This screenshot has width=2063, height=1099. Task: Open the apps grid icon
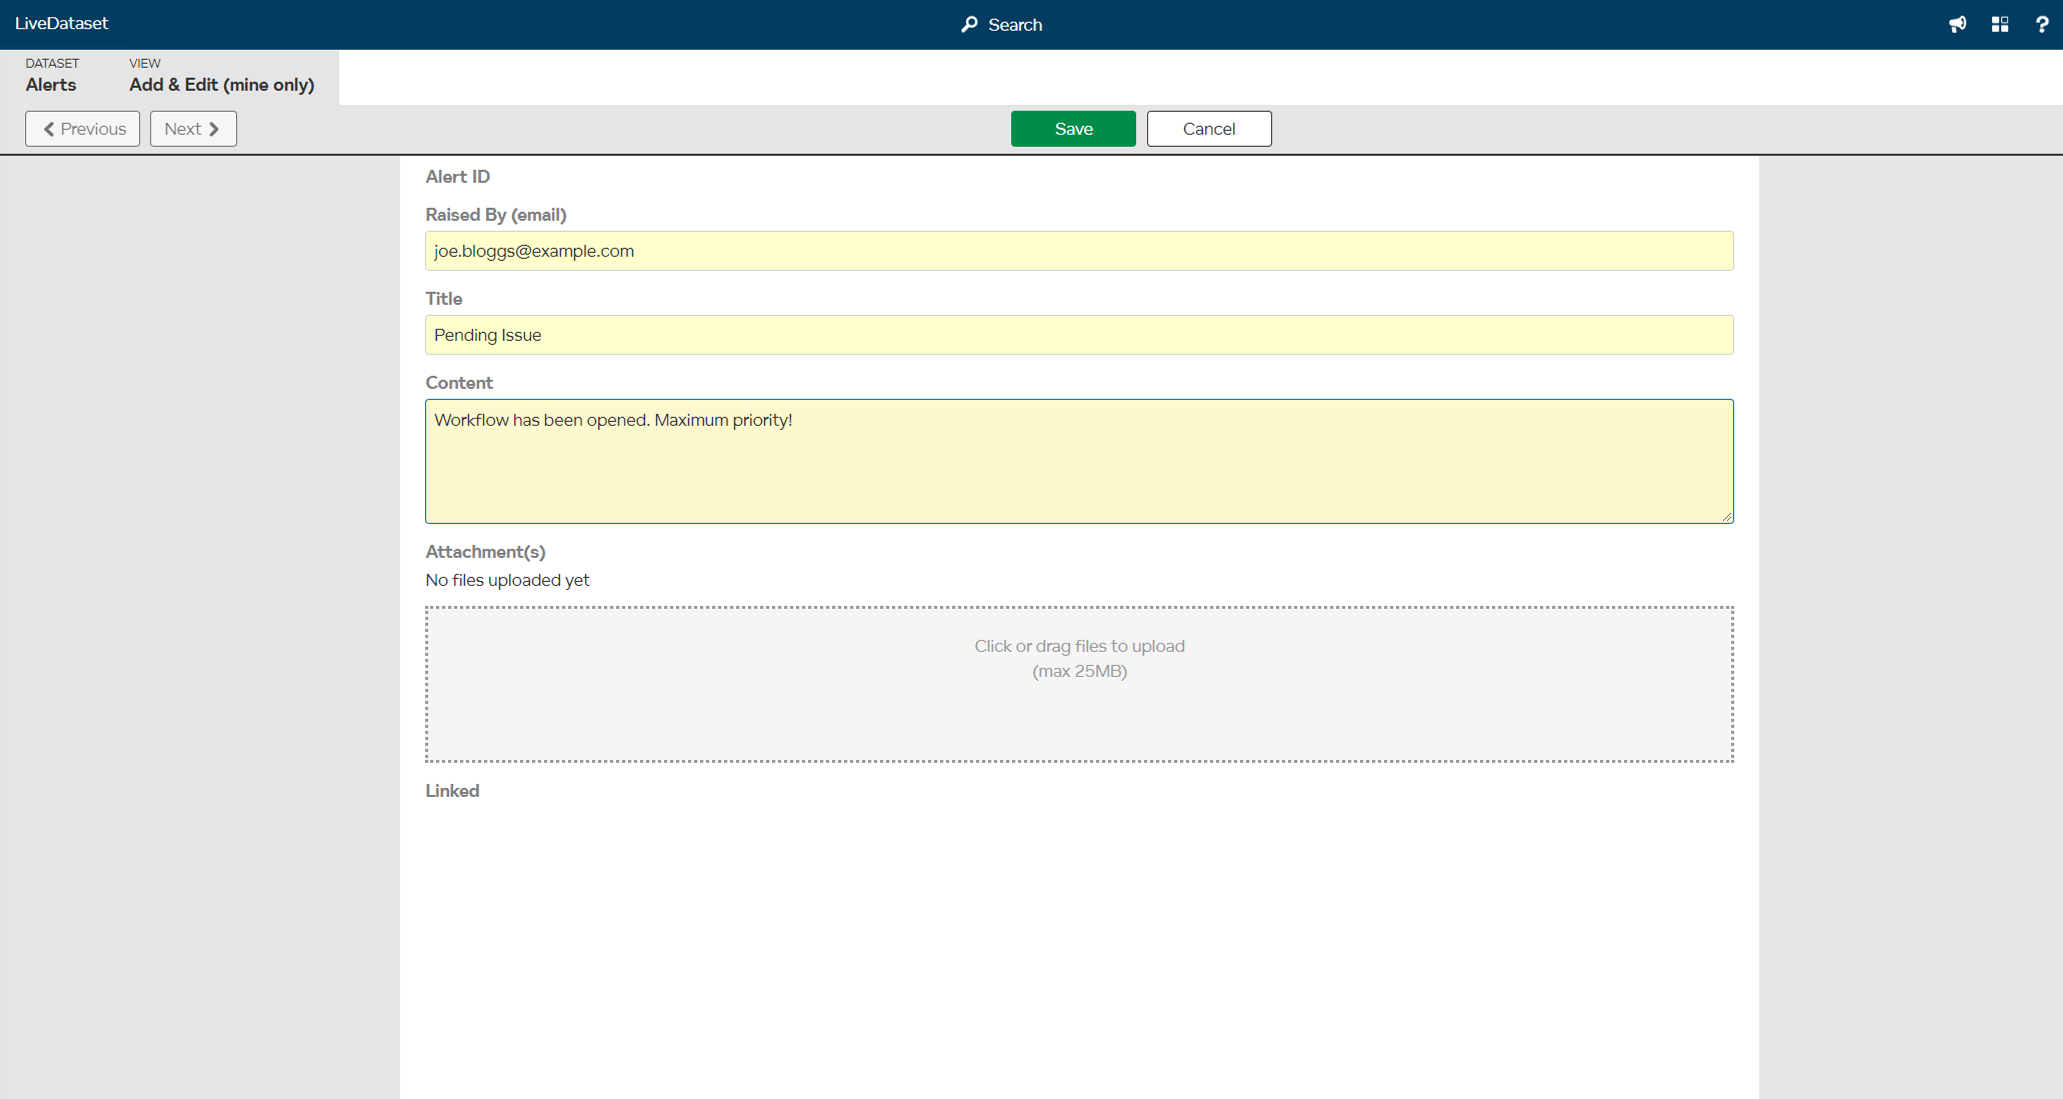pos(2000,25)
